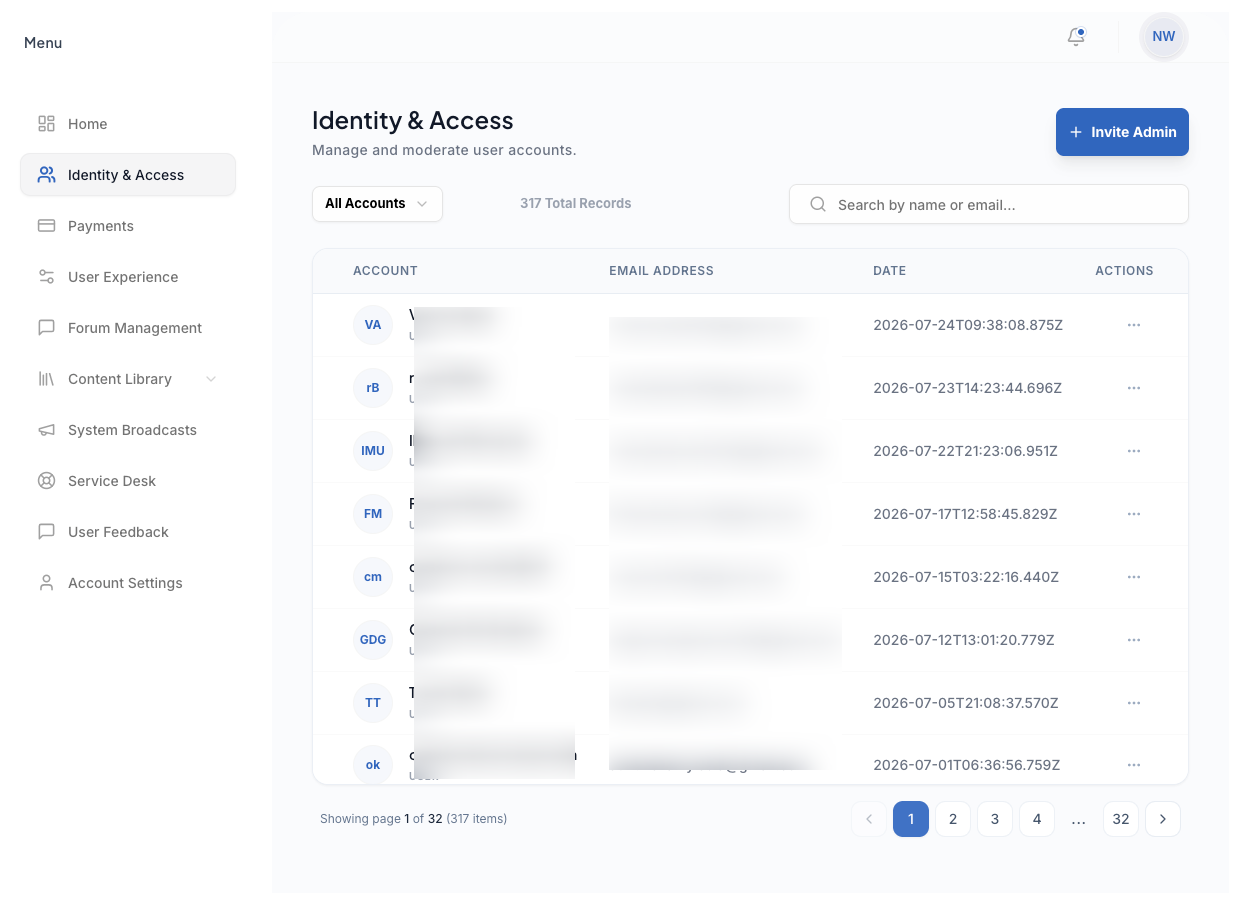1245x917 pixels.
Task: Open the Forum Management menu item
Action: 128,328
